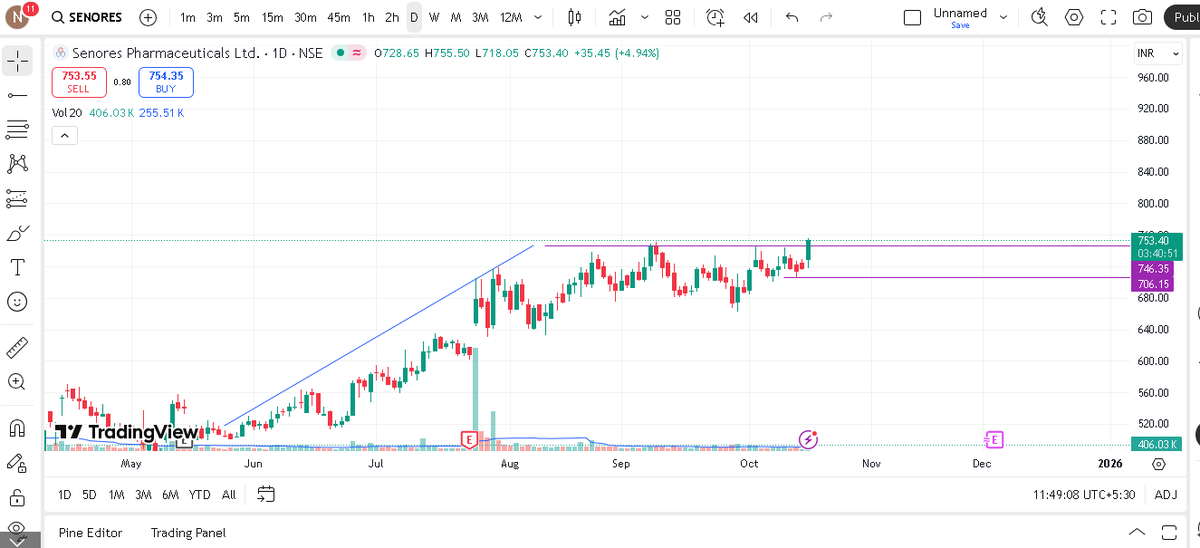The width and height of the screenshot is (1200, 548).
Task: Select the 15m timeframe
Action: pyautogui.click(x=272, y=17)
